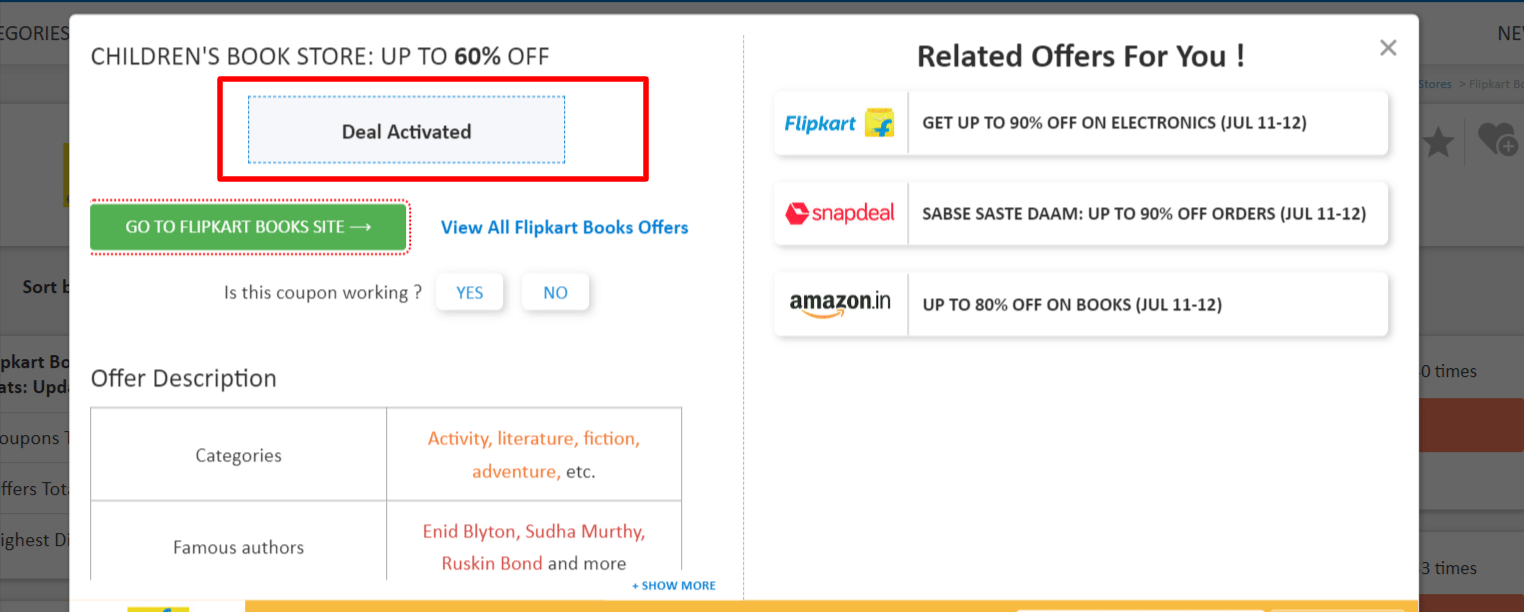
Task: Click the Deal Activated coupon box
Action: coord(405,129)
